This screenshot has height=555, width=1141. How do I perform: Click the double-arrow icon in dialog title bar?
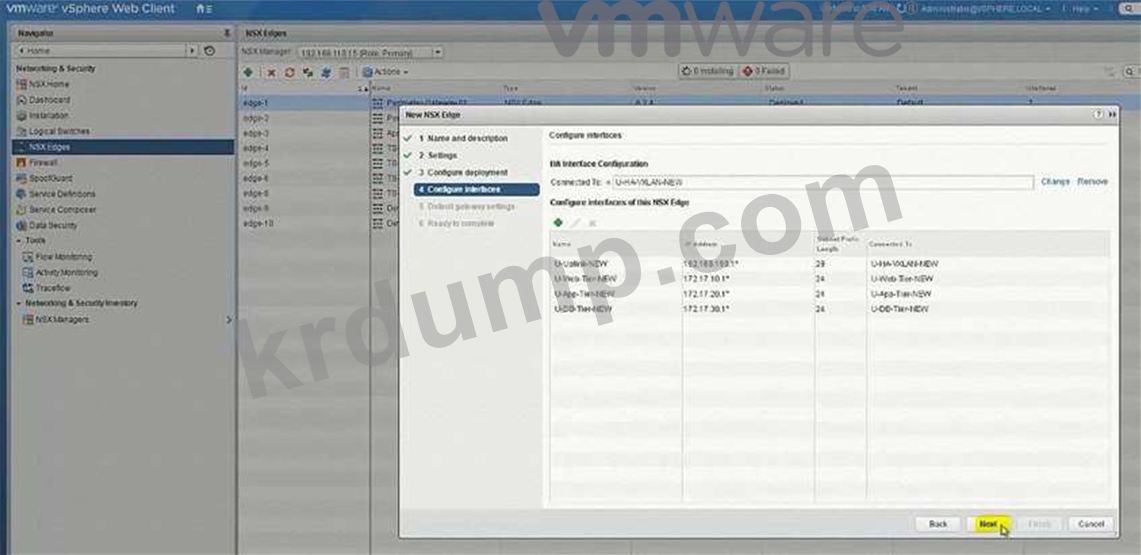(x=1112, y=114)
